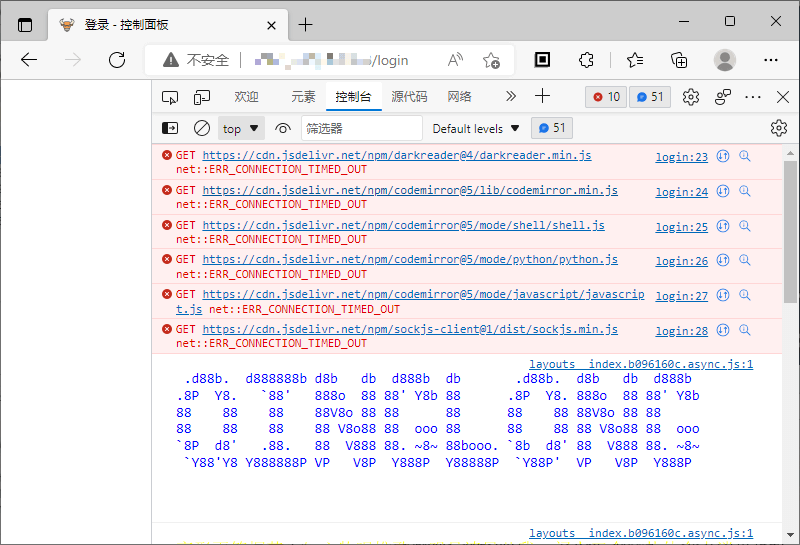Open the login:24 source link
This screenshot has height=545, width=800.
[x=682, y=192]
